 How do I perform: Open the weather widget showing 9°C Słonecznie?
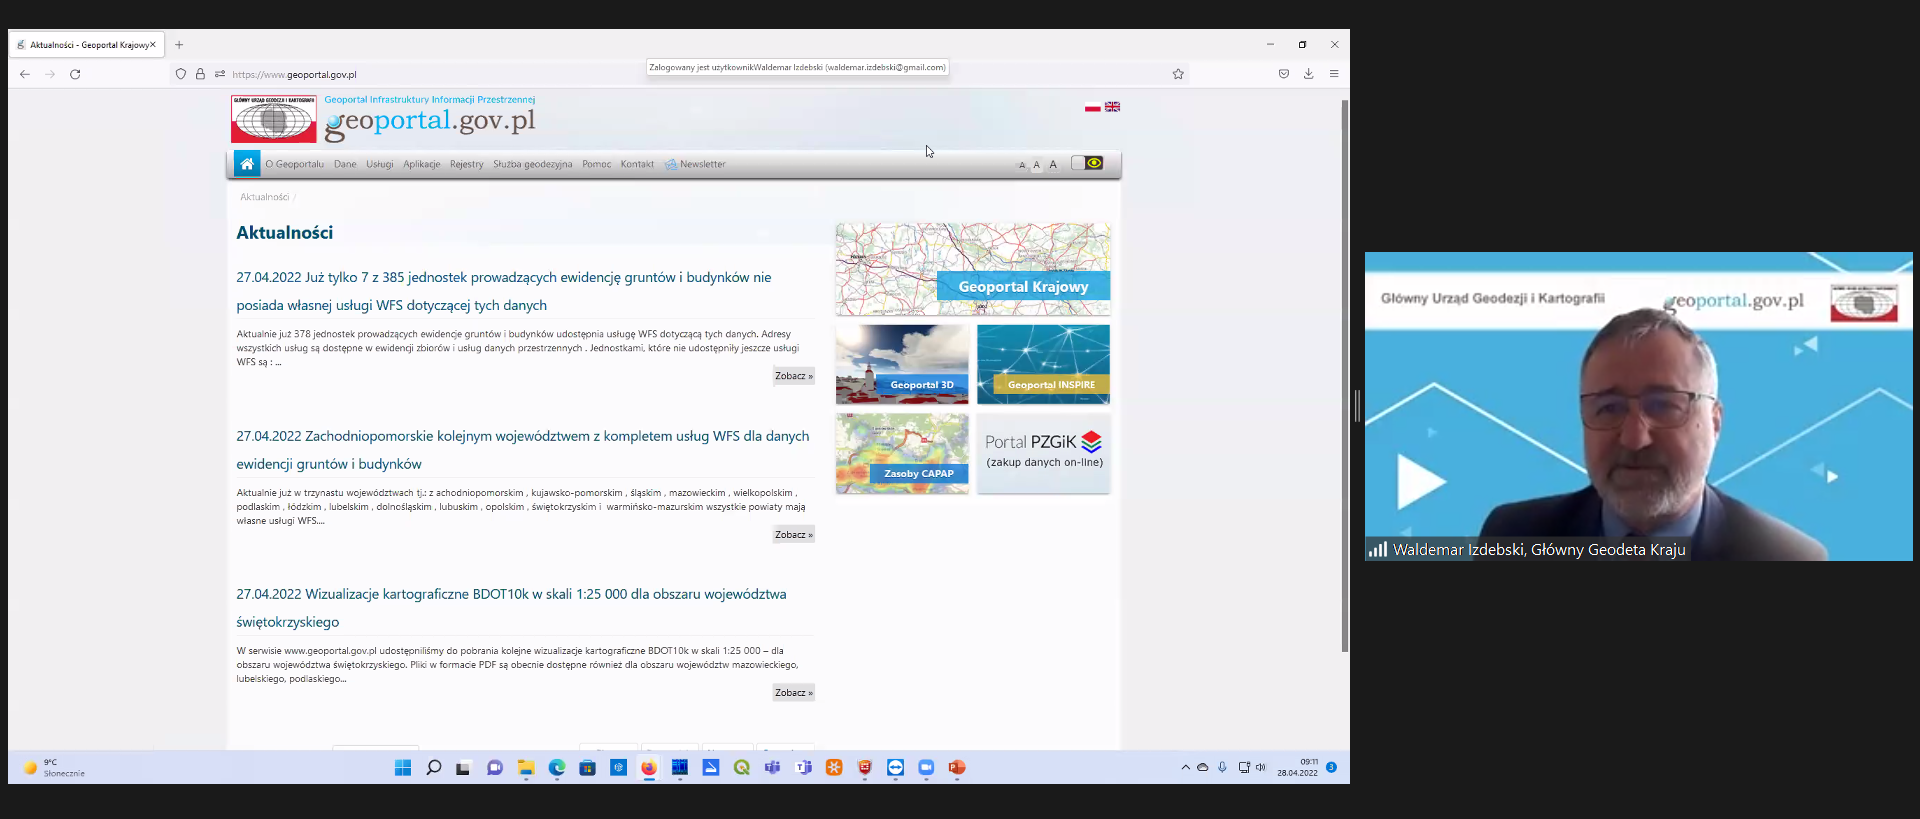coord(54,768)
